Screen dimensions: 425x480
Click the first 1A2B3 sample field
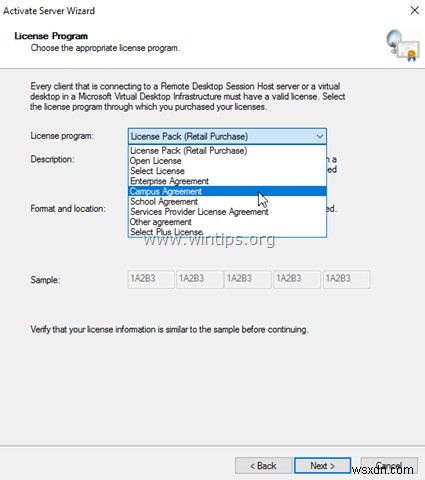(151, 279)
